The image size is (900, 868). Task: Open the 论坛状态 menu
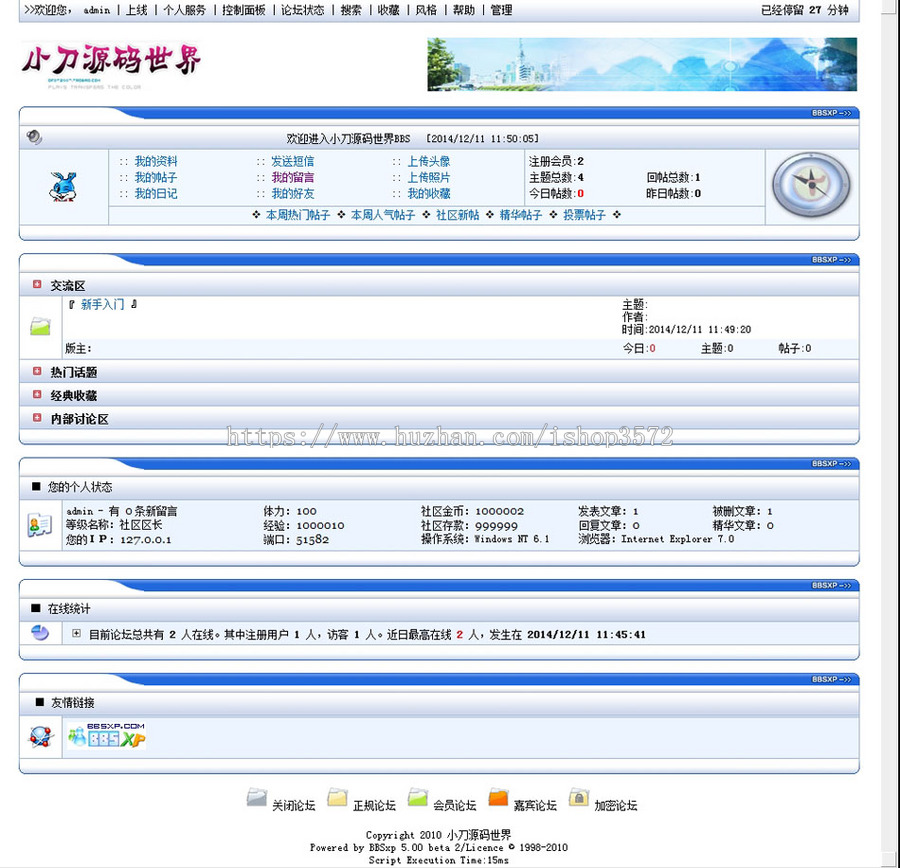(302, 10)
